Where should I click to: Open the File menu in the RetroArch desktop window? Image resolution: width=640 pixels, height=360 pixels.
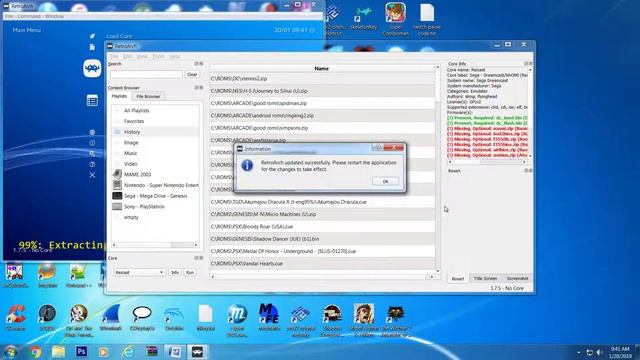point(114,56)
